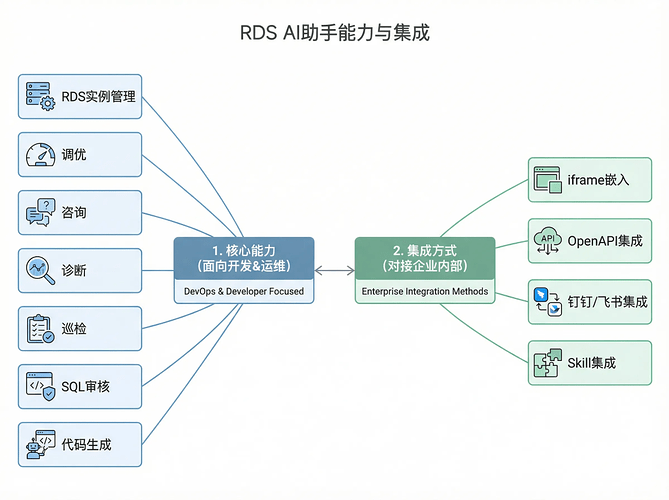Click the RDS server gear icon
This screenshot has width=669, height=500.
[x=40, y=97]
